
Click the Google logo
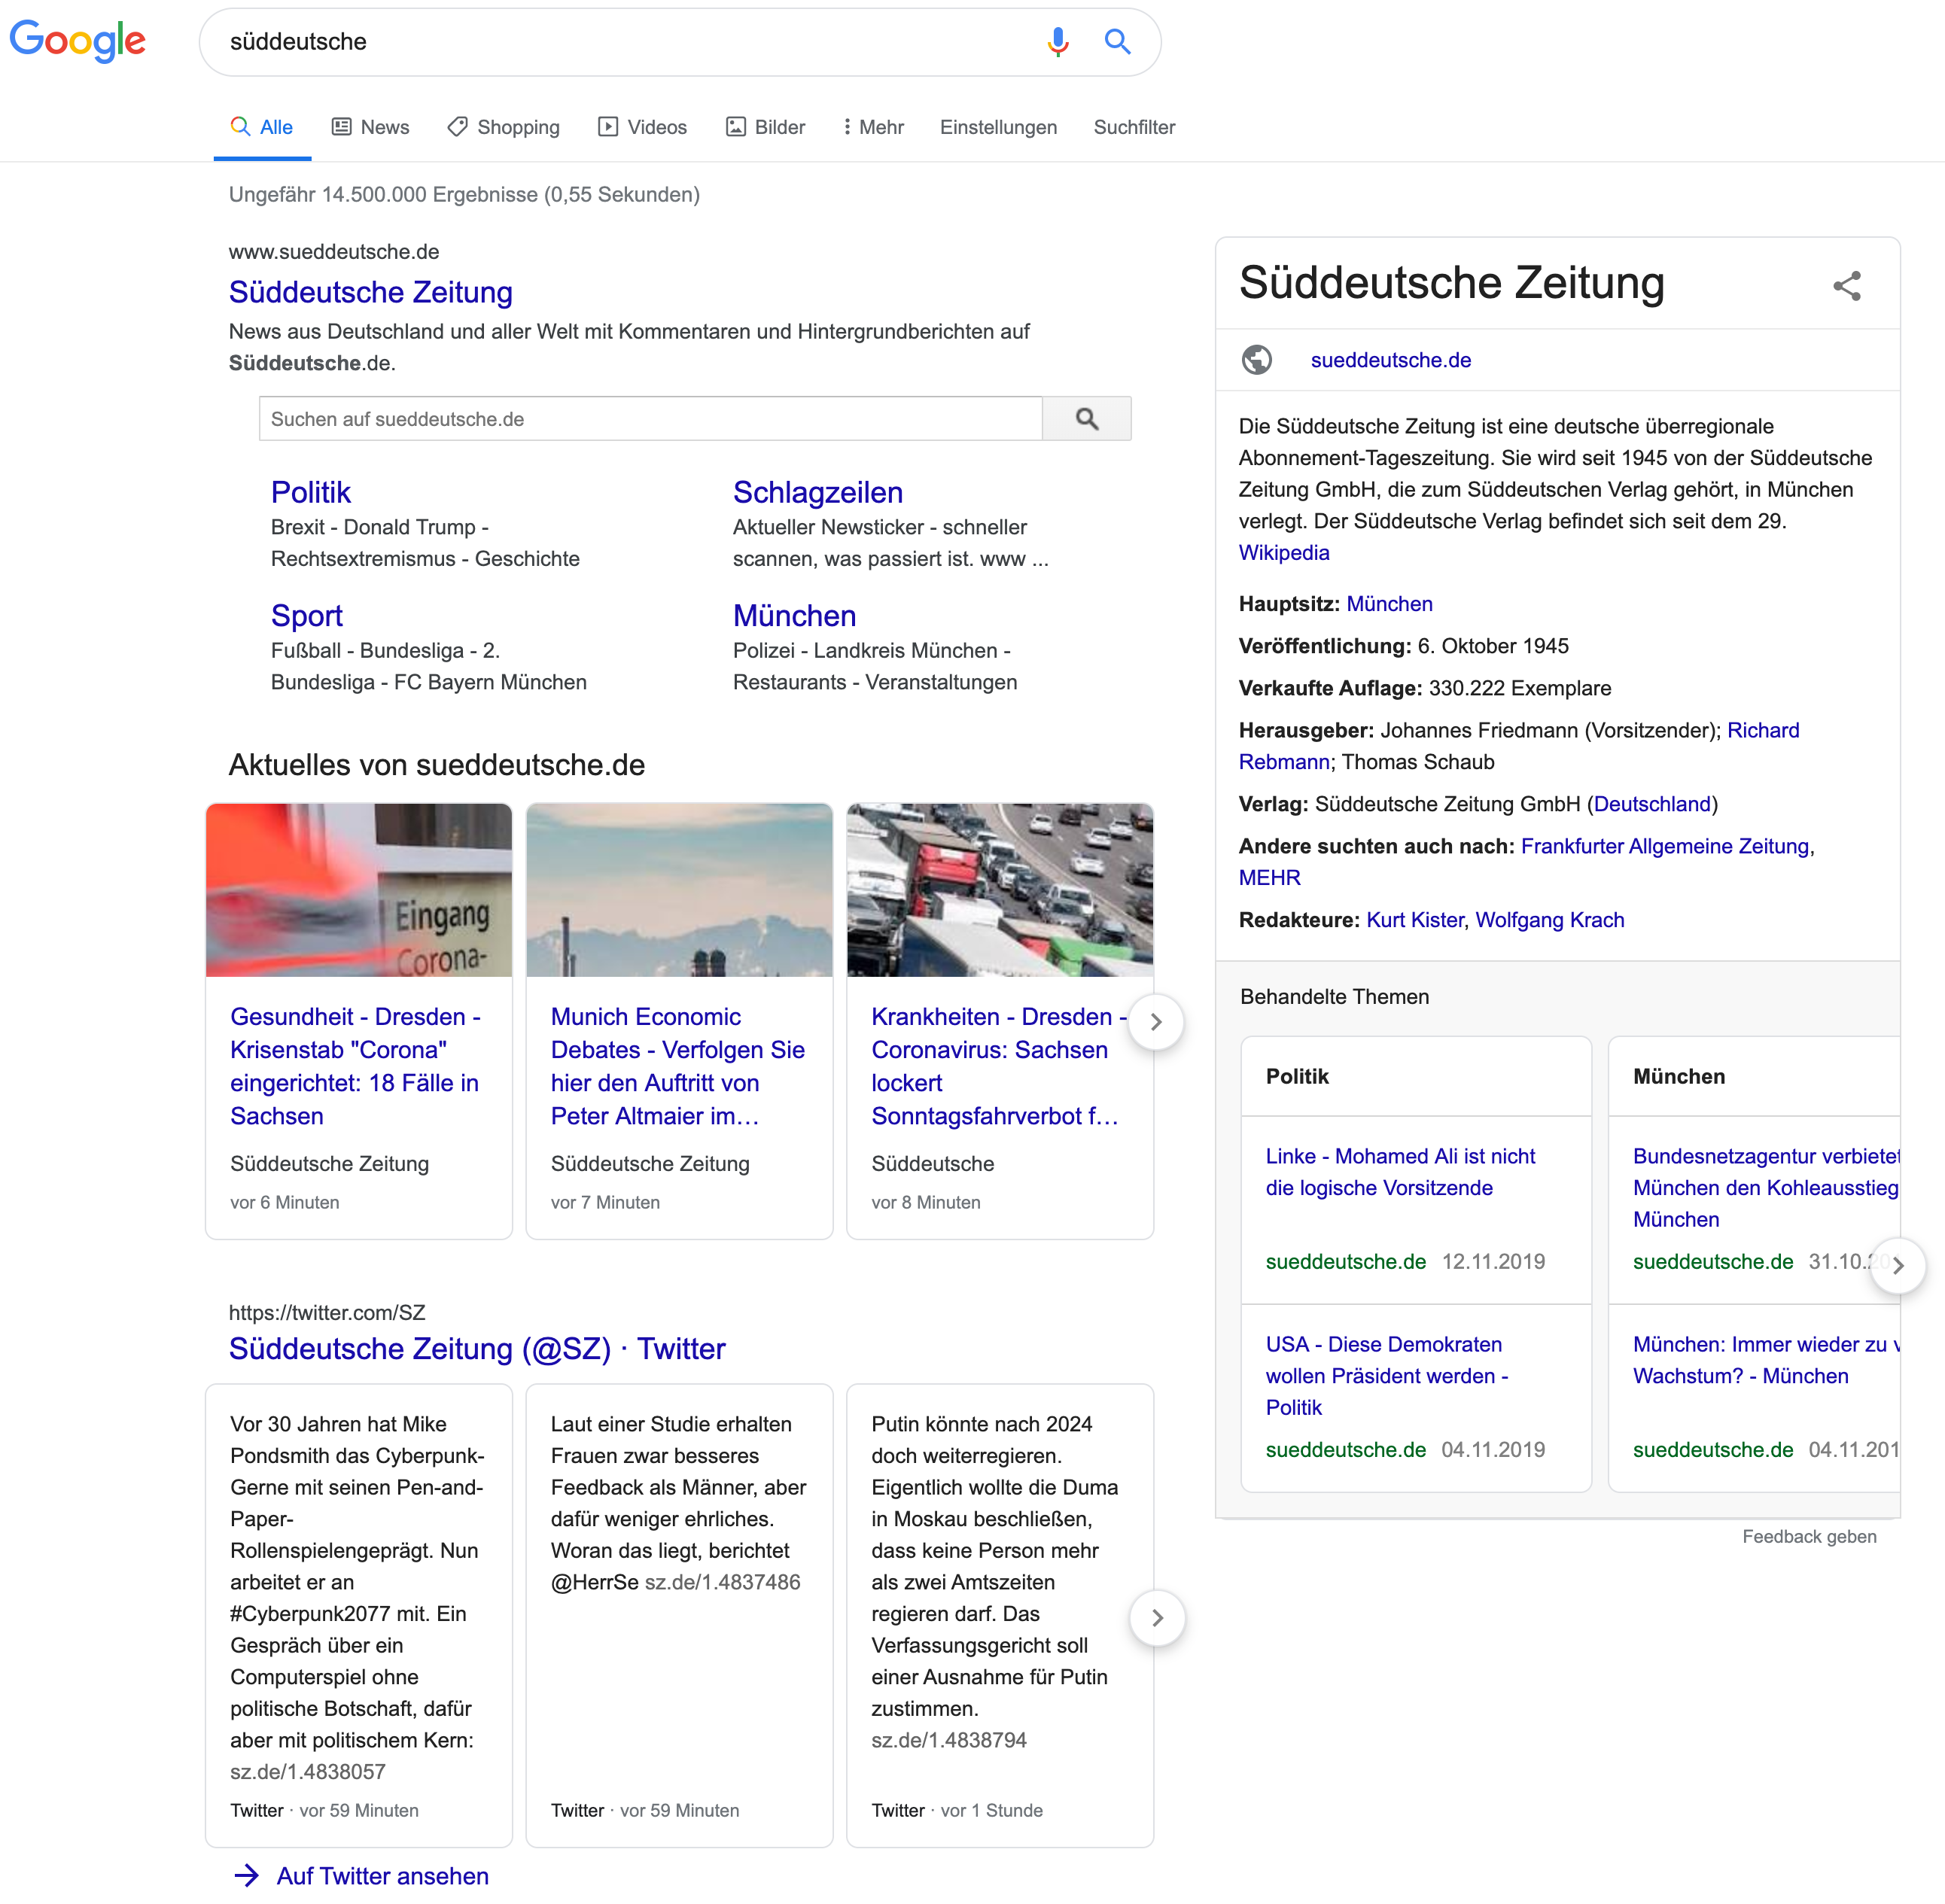tap(77, 41)
